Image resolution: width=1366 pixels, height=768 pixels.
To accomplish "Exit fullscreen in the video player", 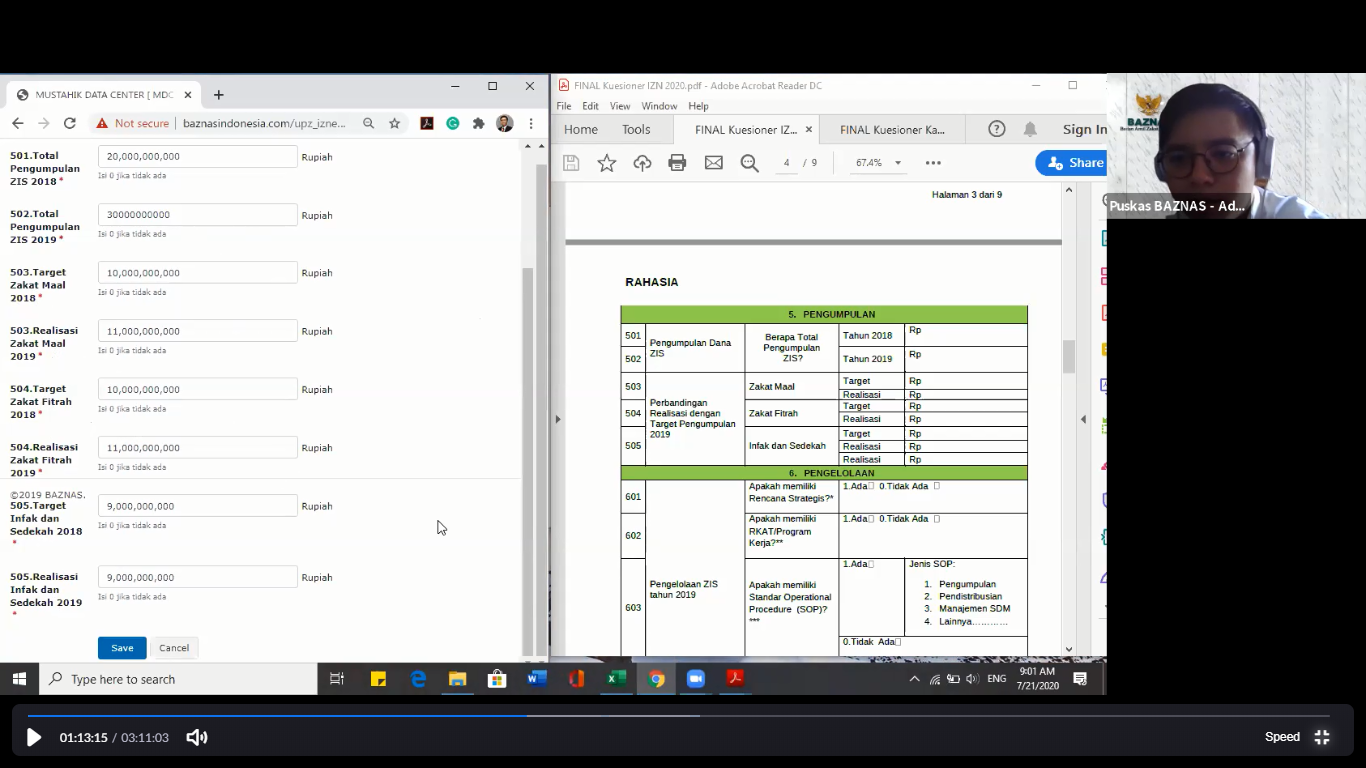I will pyautogui.click(x=1321, y=737).
